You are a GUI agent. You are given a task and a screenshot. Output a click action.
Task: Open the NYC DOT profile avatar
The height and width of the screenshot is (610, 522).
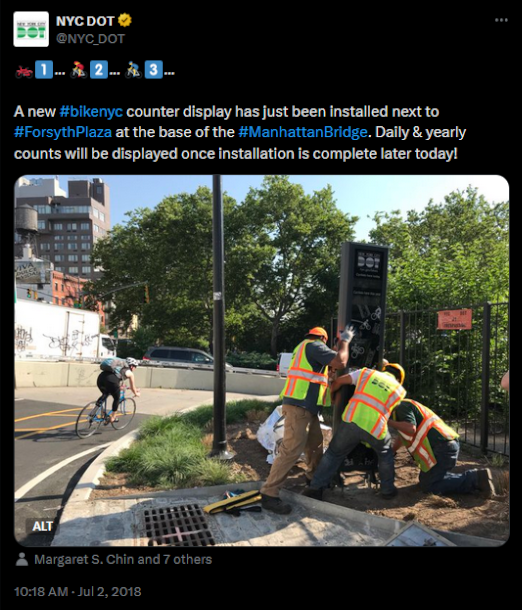point(31,29)
